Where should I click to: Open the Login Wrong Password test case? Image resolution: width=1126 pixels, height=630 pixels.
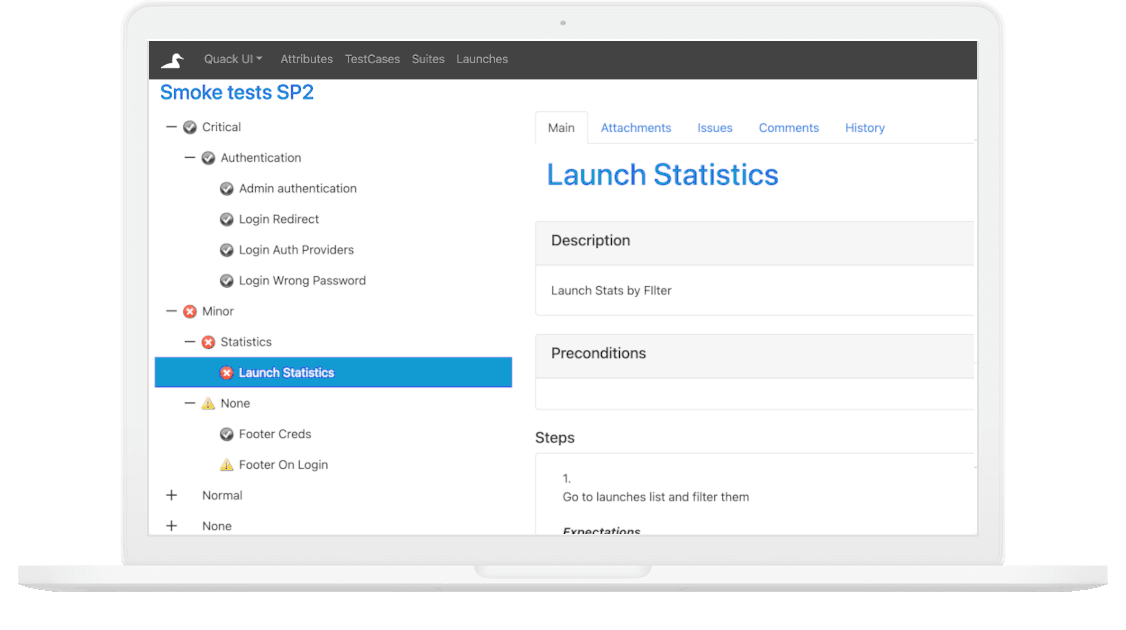302,281
